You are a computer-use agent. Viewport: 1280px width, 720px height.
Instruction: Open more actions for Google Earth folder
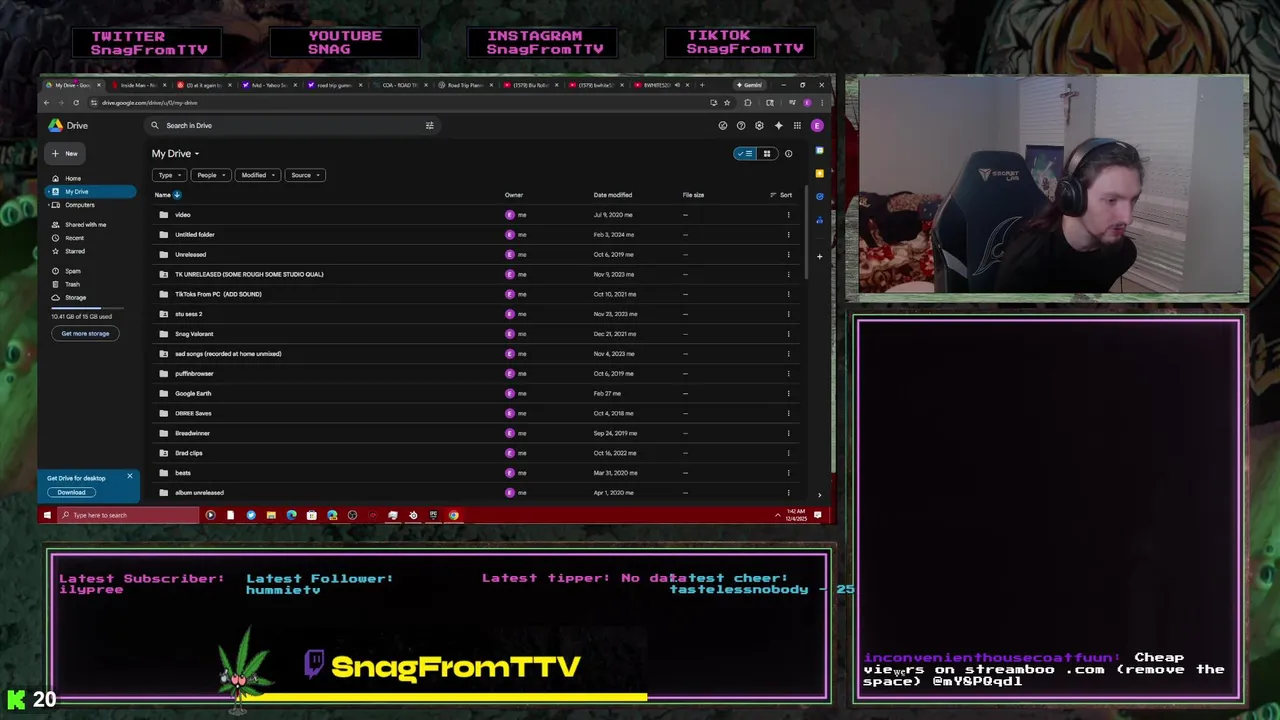(x=788, y=393)
